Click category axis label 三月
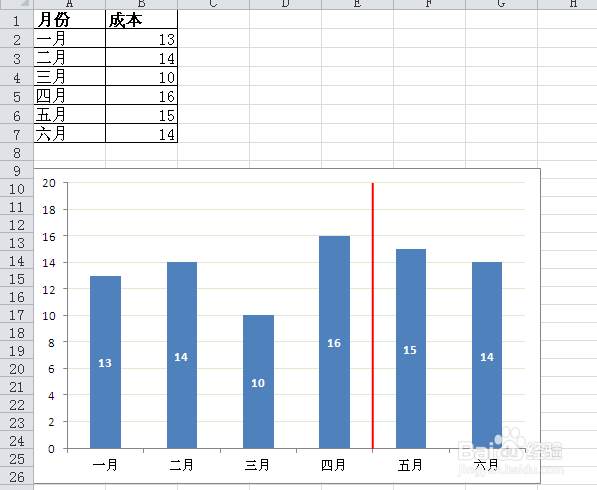597x490 pixels. [258, 465]
